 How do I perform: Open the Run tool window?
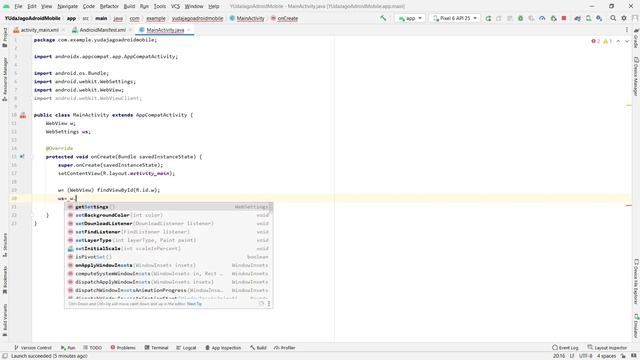(x=68, y=348)
